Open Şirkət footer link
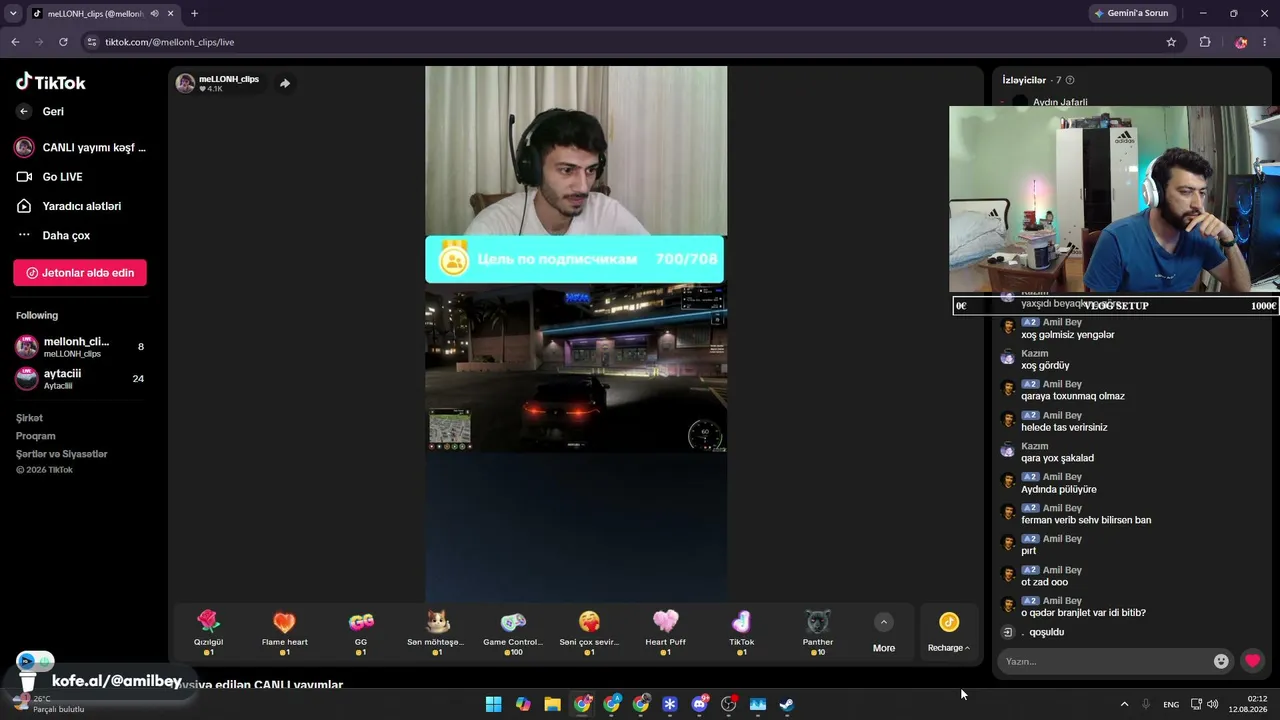 [29, 418]
